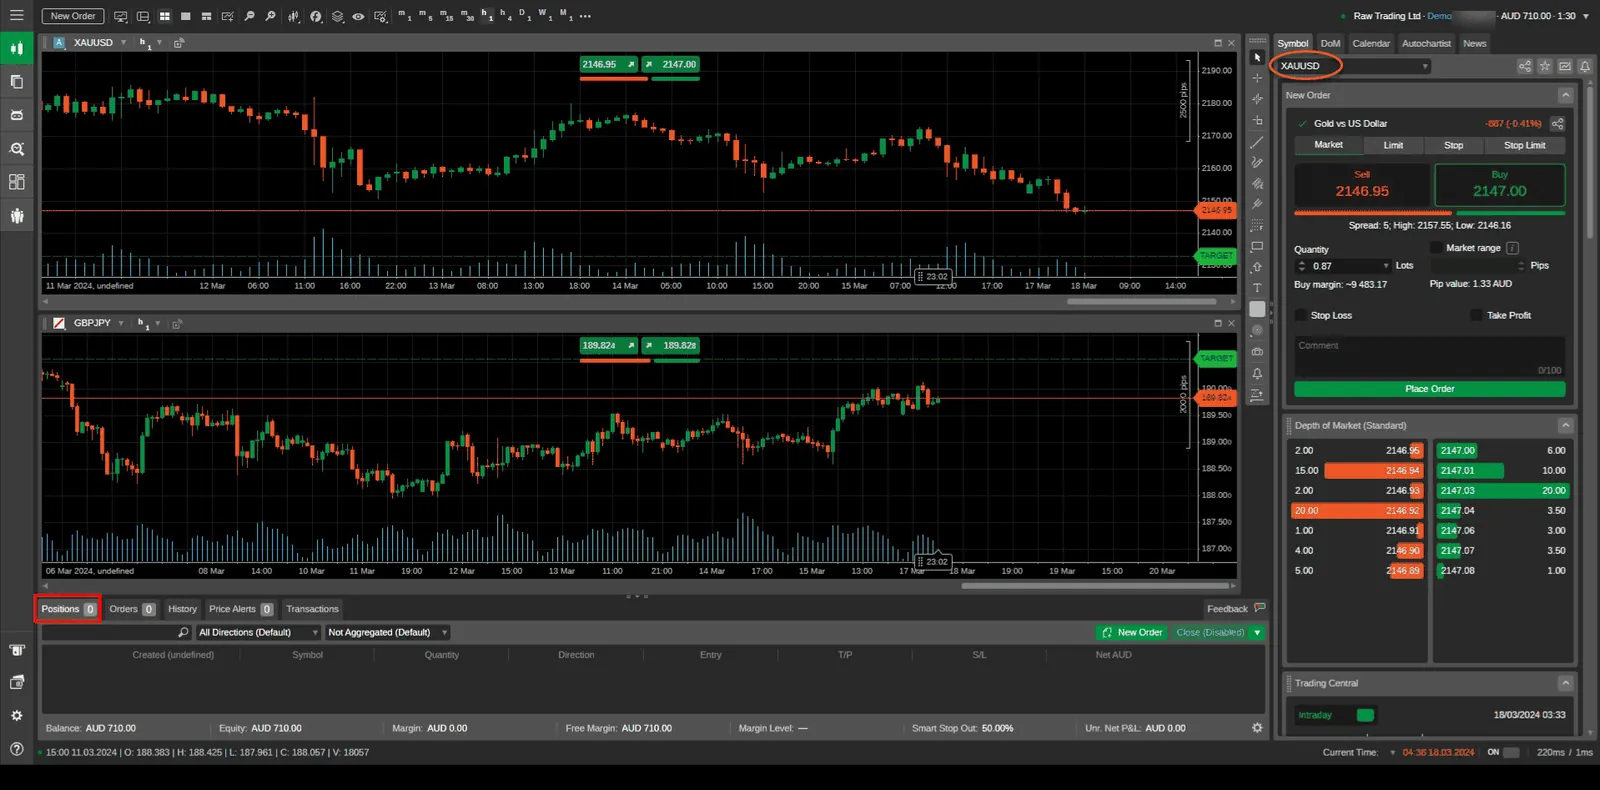Select the trend line drawing tool

click(x=1257, y=142)
